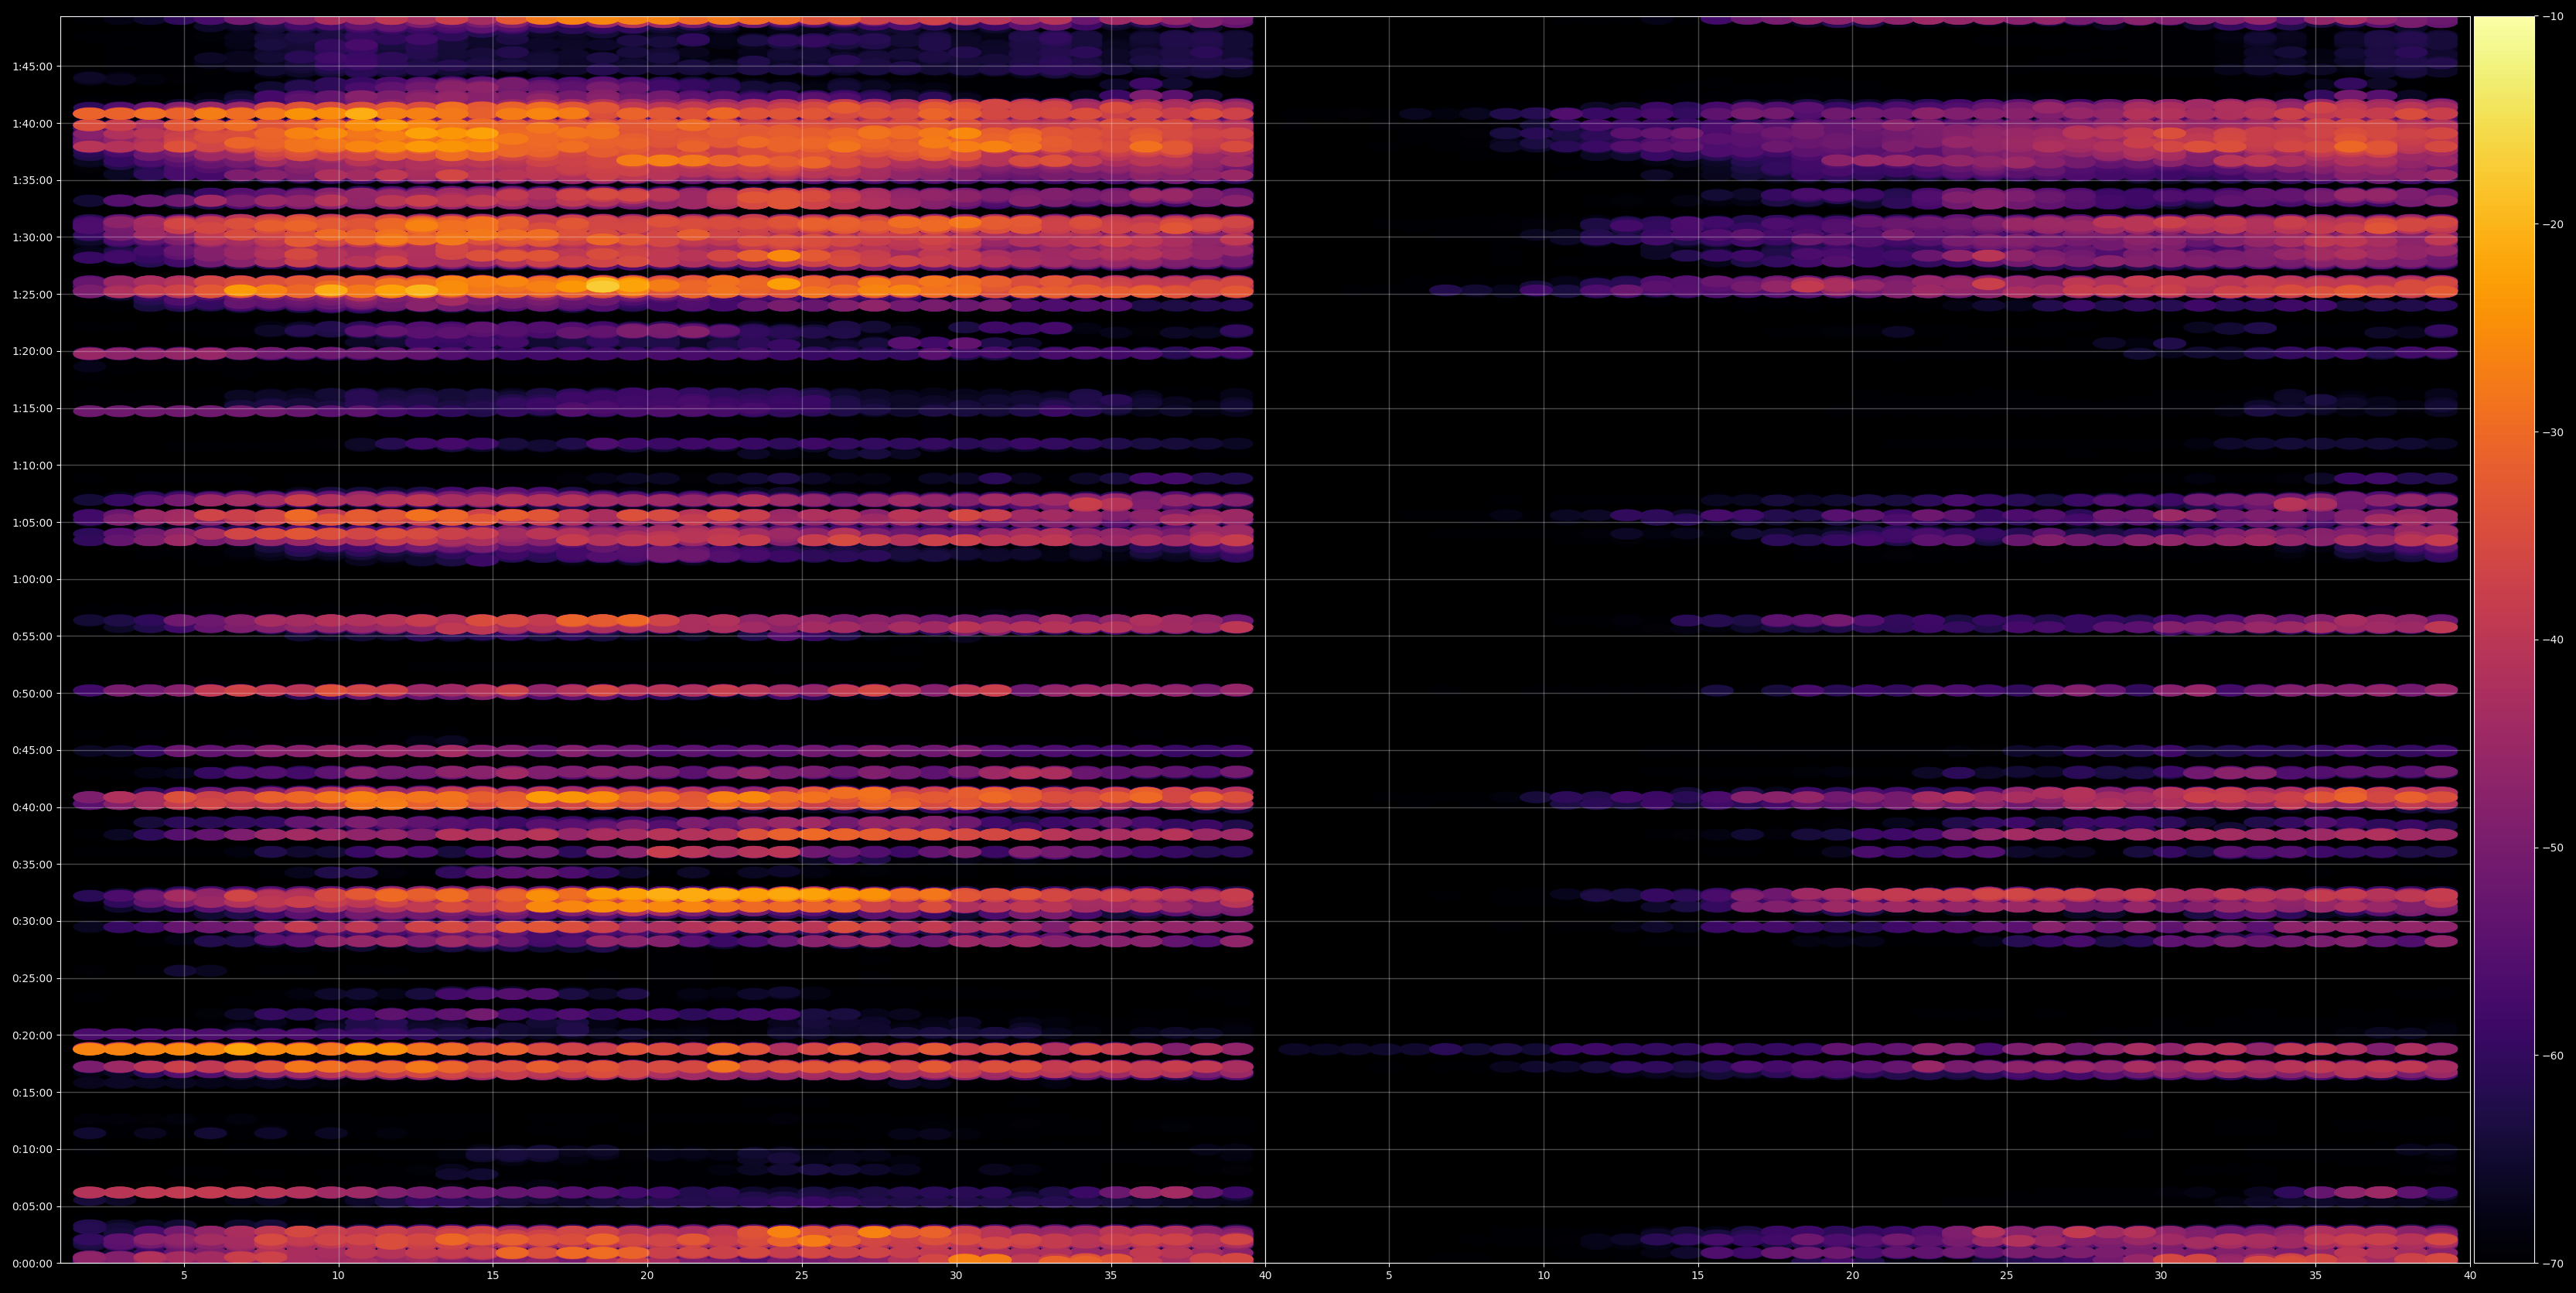The height and width of the screenshot is (1293, 2576).
Task: Select the -40 colorbar tick label
Action: coord(2553,640)
